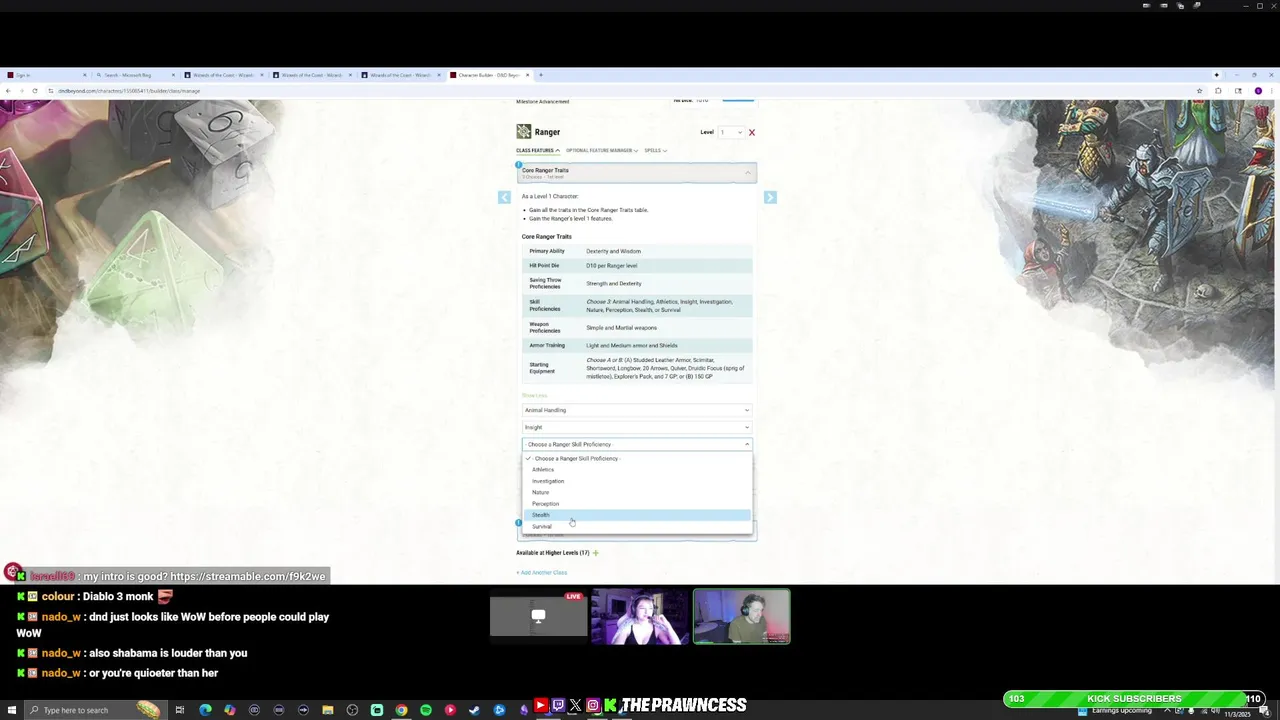Select the Character Builder D&D Beyond tab
Viewport: 1280px width, 720px height.
pyautogui.click(x=488, y=75)
